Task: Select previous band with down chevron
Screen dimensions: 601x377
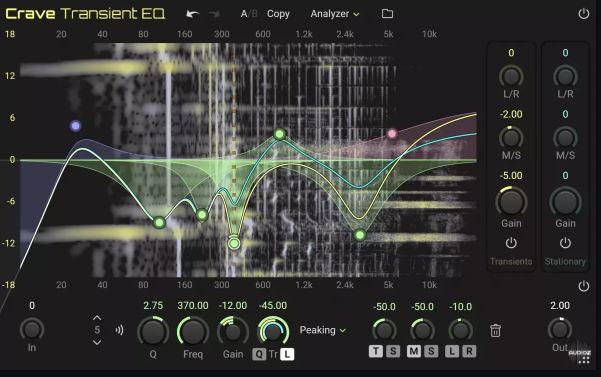Action: pos(97,342)
